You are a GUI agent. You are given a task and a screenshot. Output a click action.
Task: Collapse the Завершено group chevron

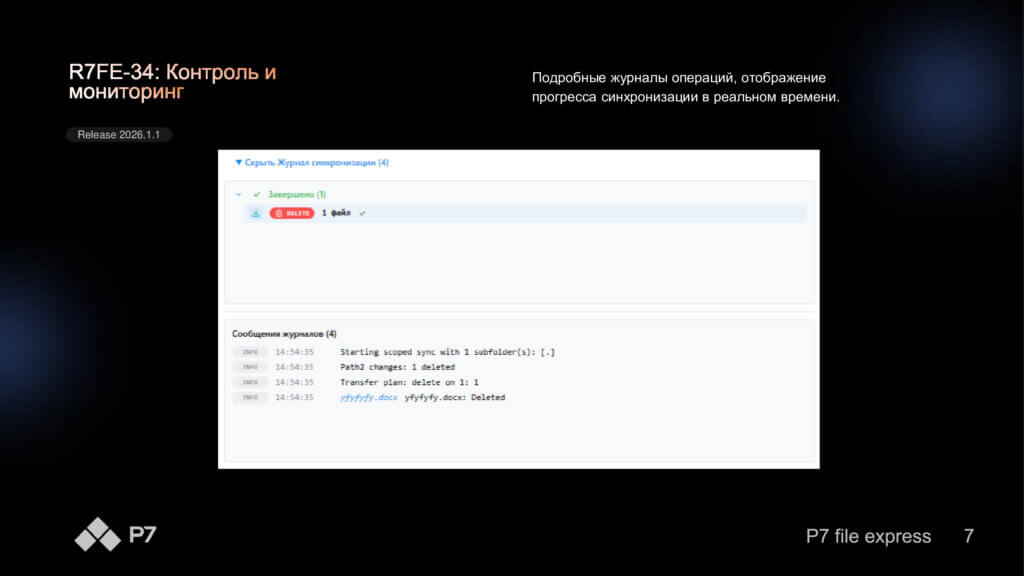point(238,194)
